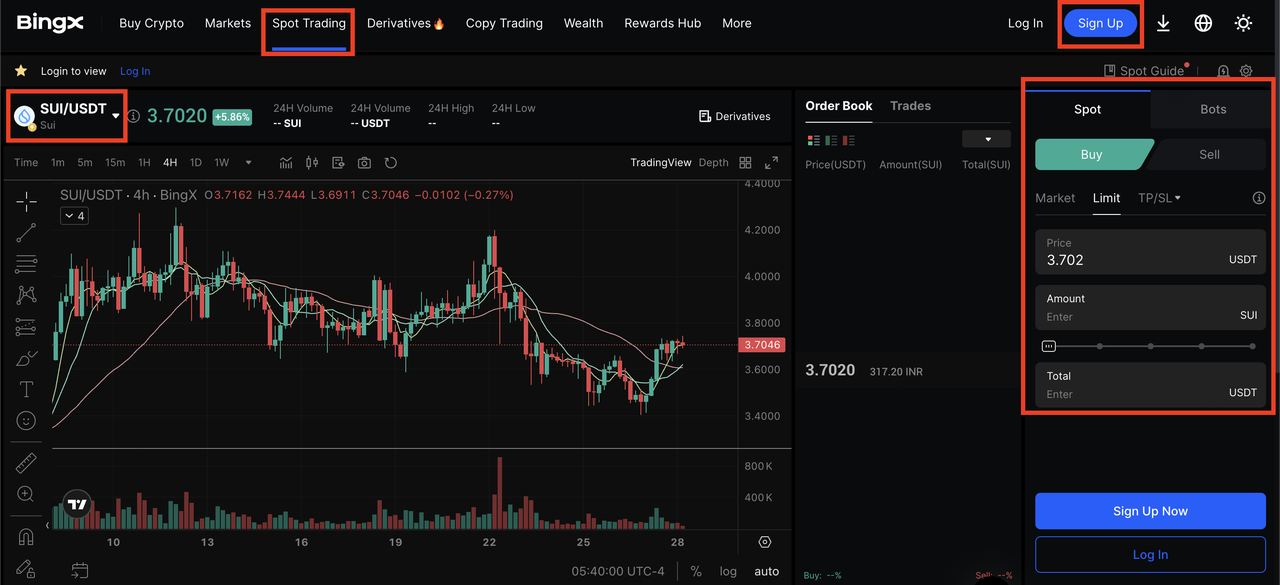
Task: Open the trade settings gear icon
Action: click(1246, 71)
